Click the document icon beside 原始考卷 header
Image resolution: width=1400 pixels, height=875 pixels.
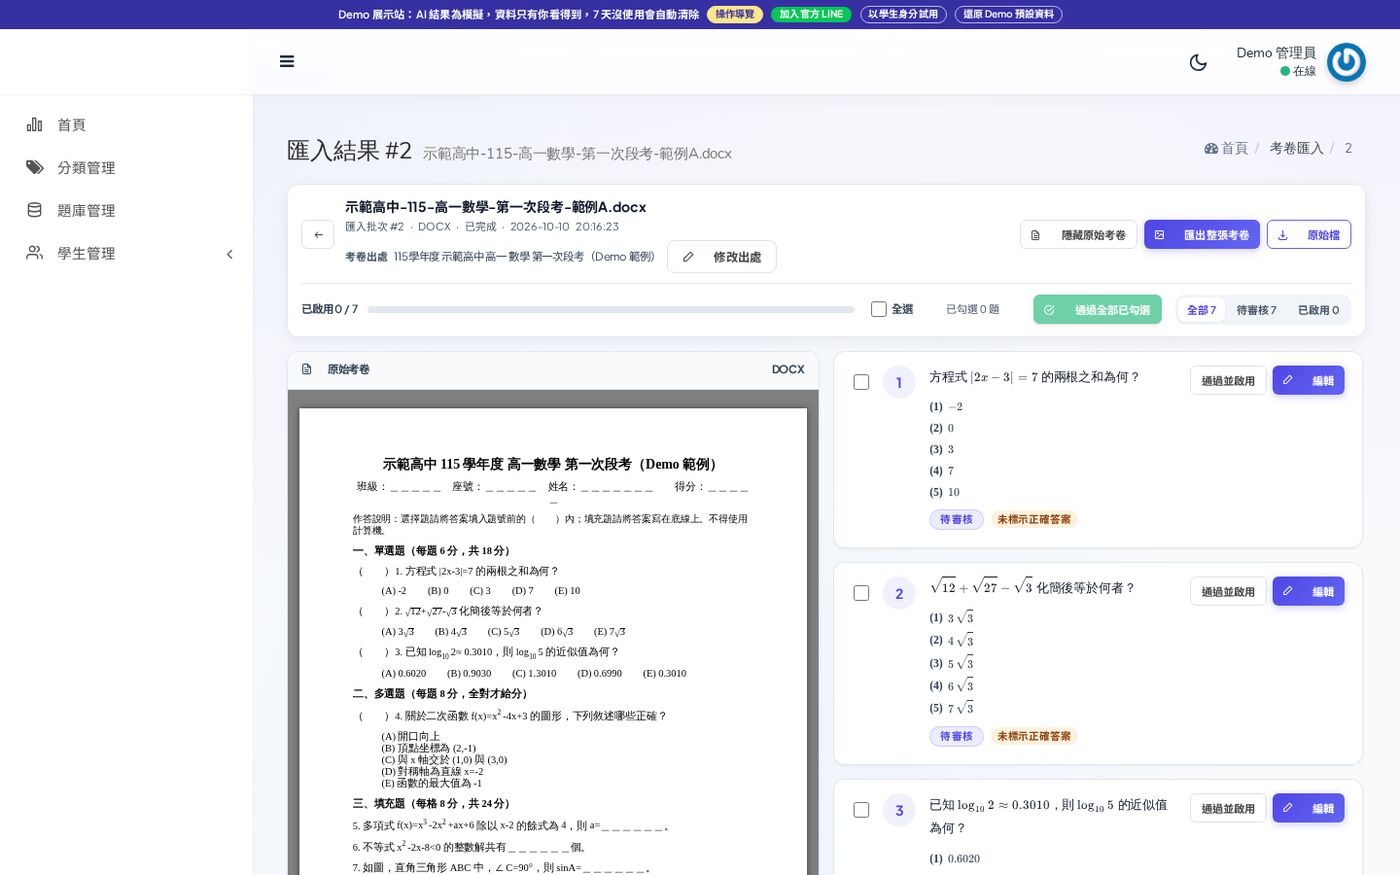coord(307,369)
